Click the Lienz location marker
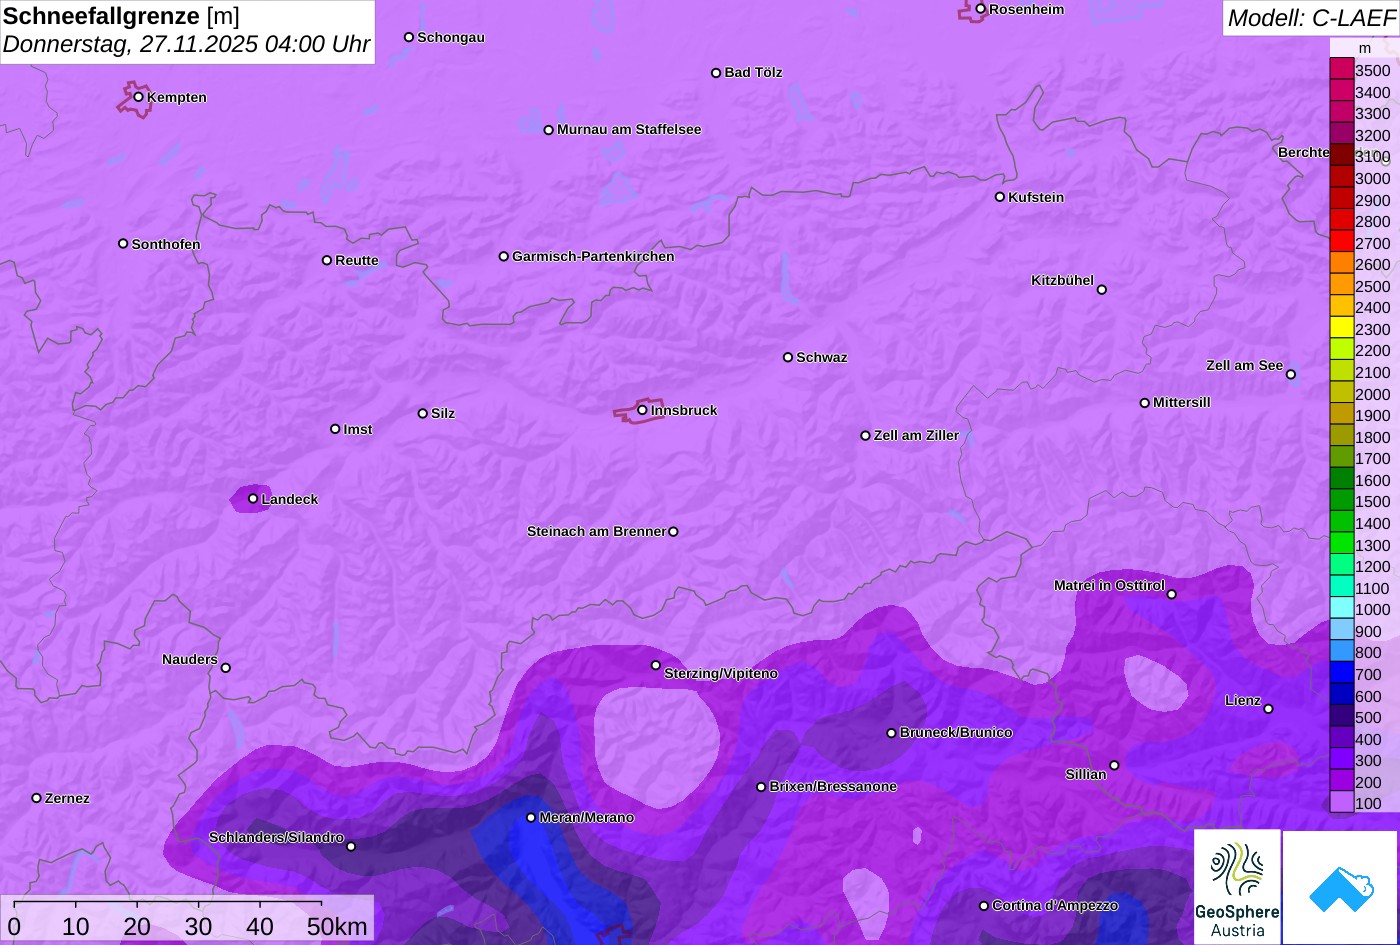The width and height of the screenshot is (1400, 945). coord(1268,709)
